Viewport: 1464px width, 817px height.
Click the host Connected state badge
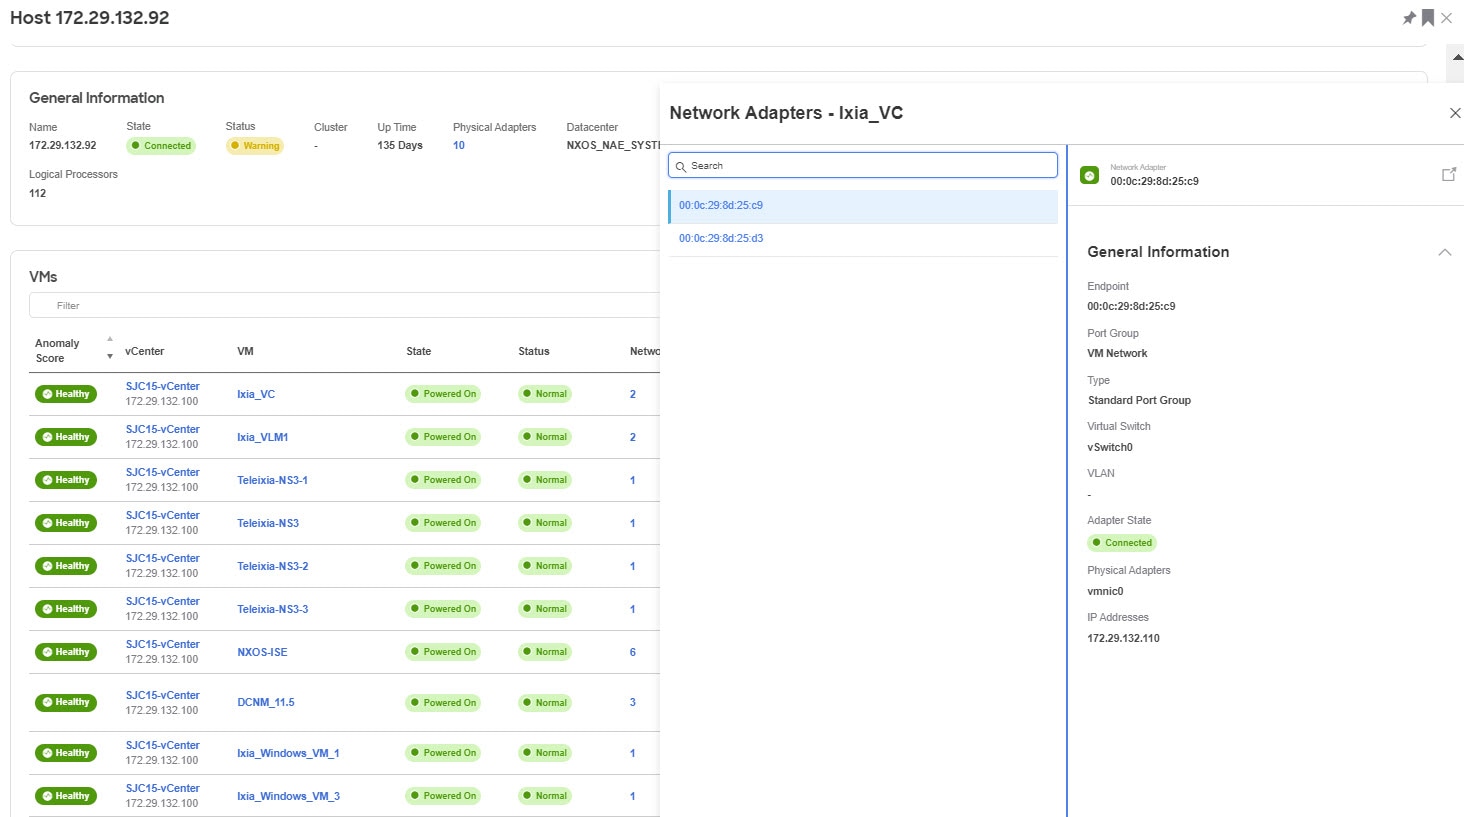point(161,146)
